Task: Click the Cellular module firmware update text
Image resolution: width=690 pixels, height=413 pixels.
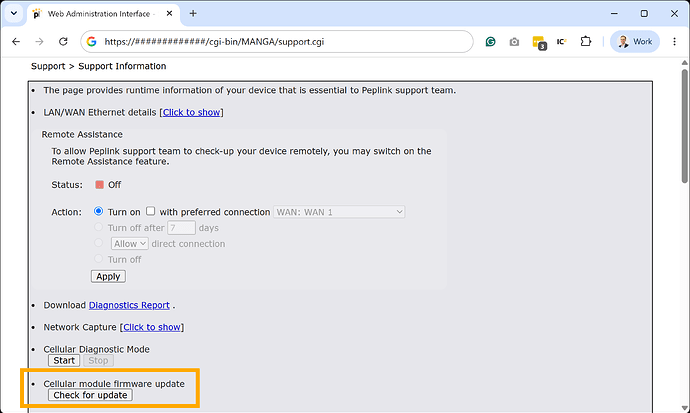Action: tap(114, 384)
